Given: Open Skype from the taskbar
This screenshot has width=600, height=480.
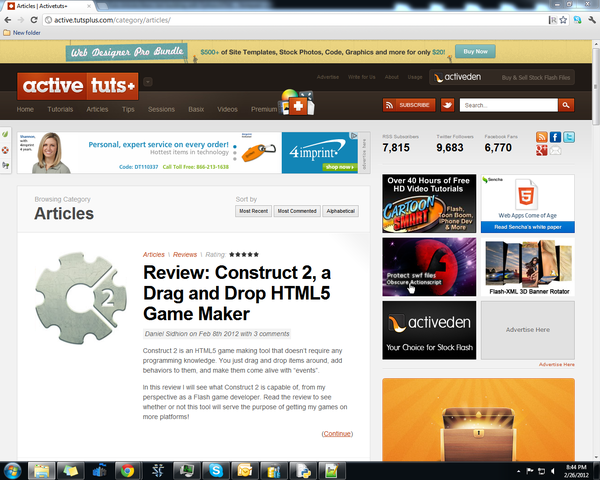Looking at the screenshot, I should pyautogui.click(x=216, y=470).
